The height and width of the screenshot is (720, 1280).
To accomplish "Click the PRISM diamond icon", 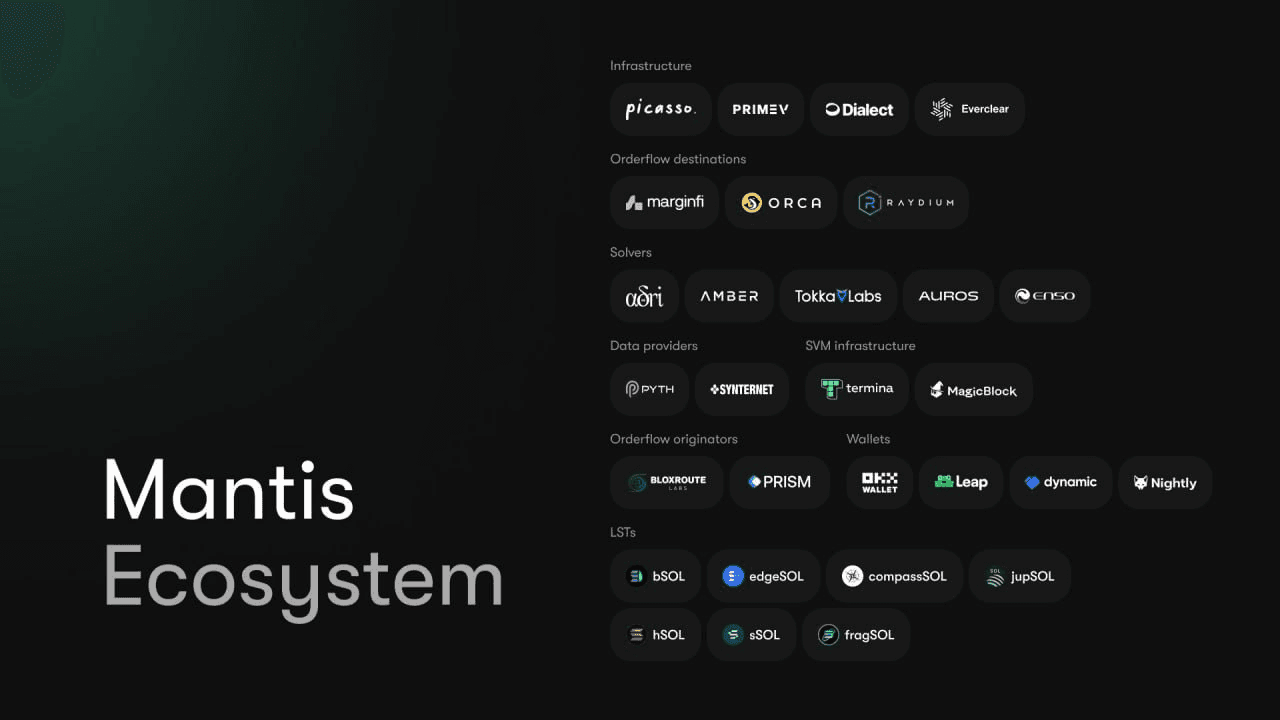I will [755, 482].
